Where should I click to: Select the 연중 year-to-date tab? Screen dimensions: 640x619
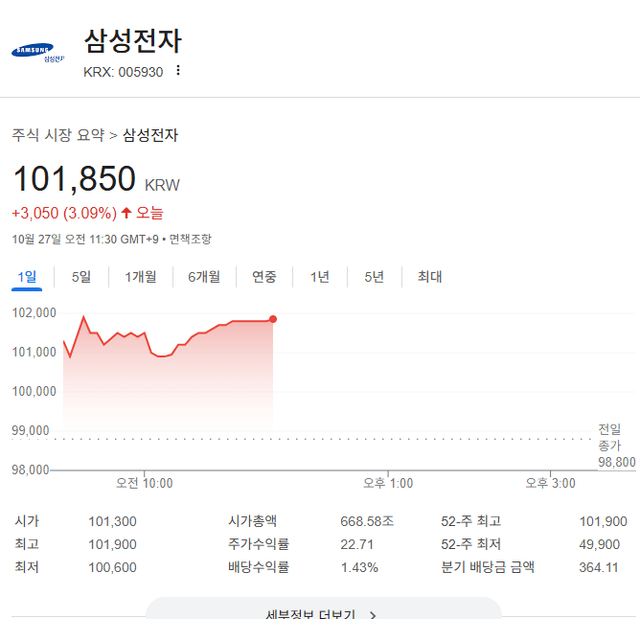point(264,277)
